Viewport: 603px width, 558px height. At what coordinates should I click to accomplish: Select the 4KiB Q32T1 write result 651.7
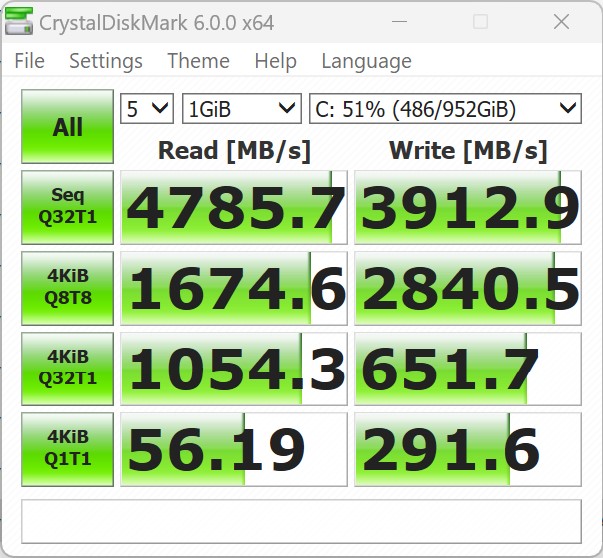click(468, 369)
